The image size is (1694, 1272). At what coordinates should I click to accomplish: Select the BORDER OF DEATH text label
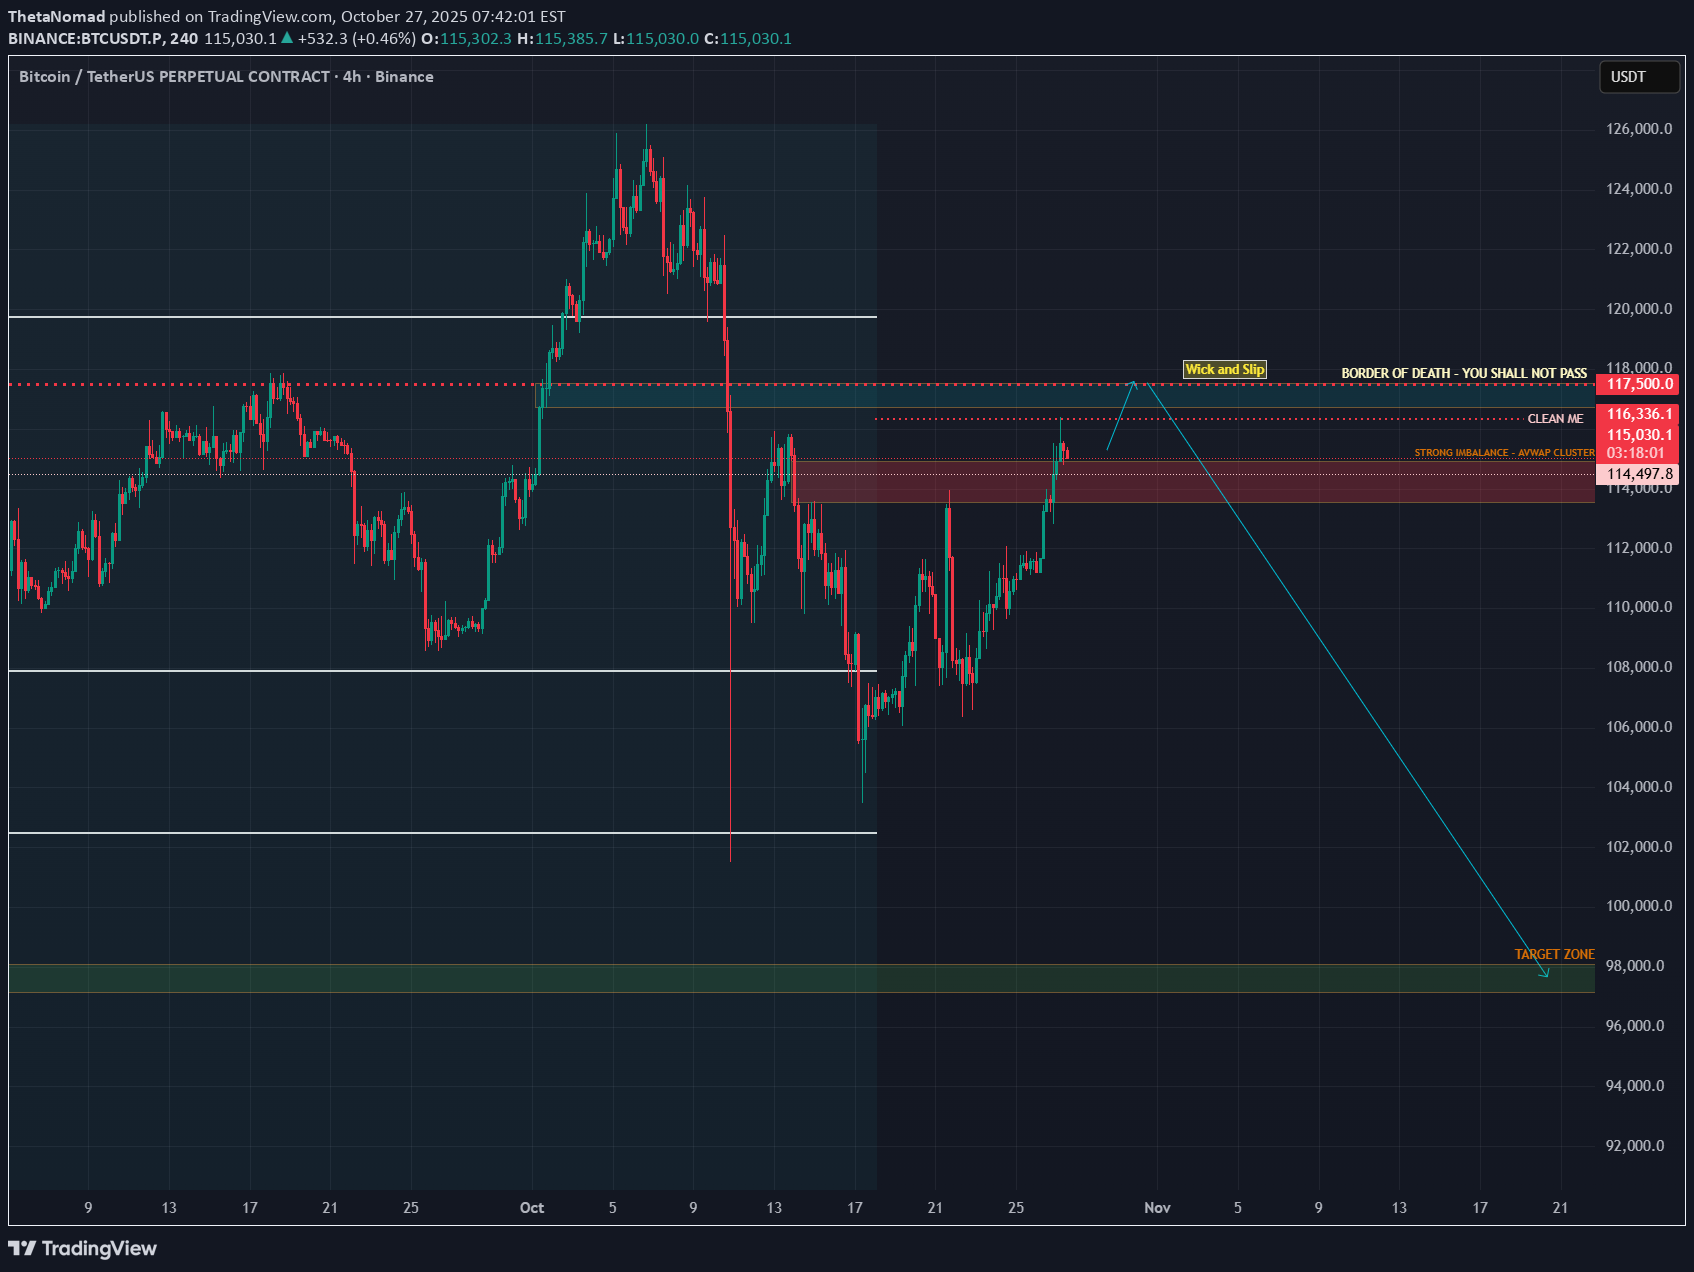pyautogui.click(x=1463, y=373)
